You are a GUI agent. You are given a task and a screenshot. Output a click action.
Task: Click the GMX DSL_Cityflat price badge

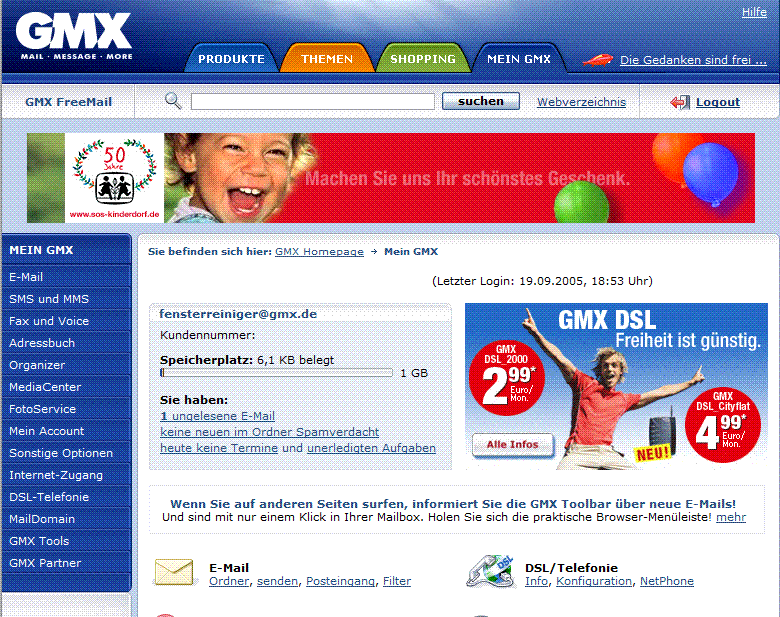click(x=723, y=425)
